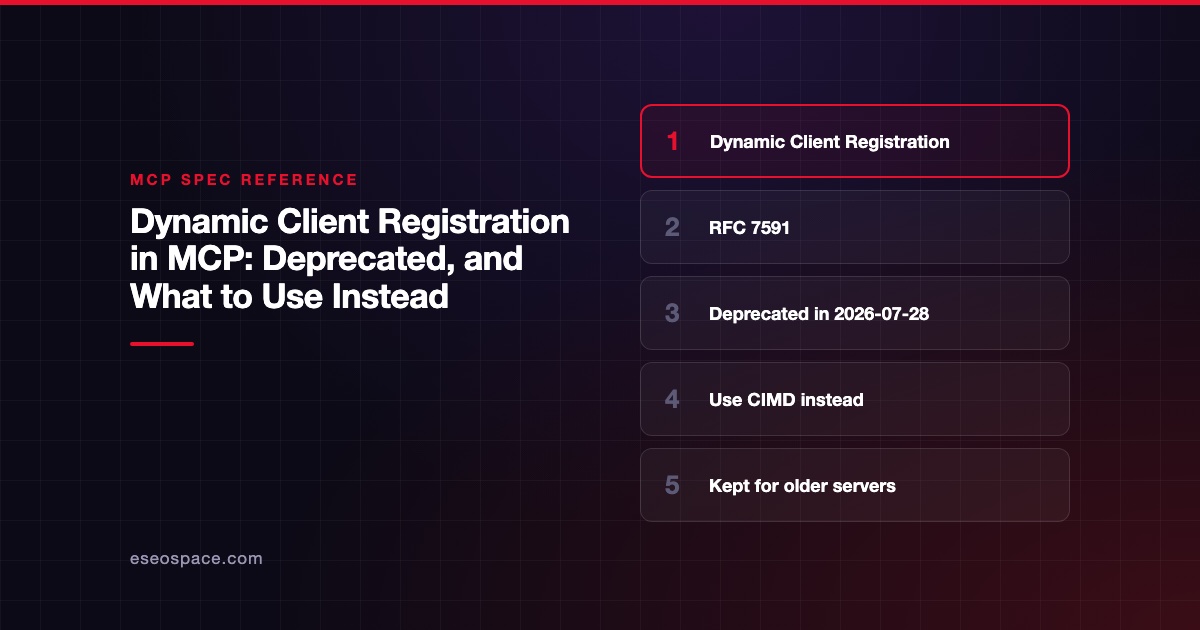Open the RFC 7591 list item

[x=855, y=227]
